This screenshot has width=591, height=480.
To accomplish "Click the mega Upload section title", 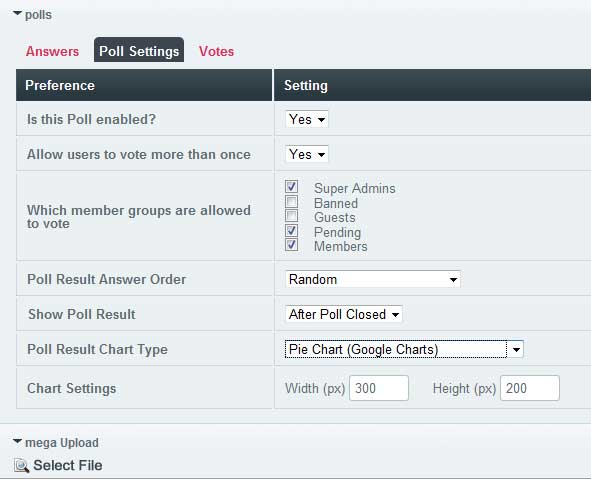I will click(x=62, y=443).
